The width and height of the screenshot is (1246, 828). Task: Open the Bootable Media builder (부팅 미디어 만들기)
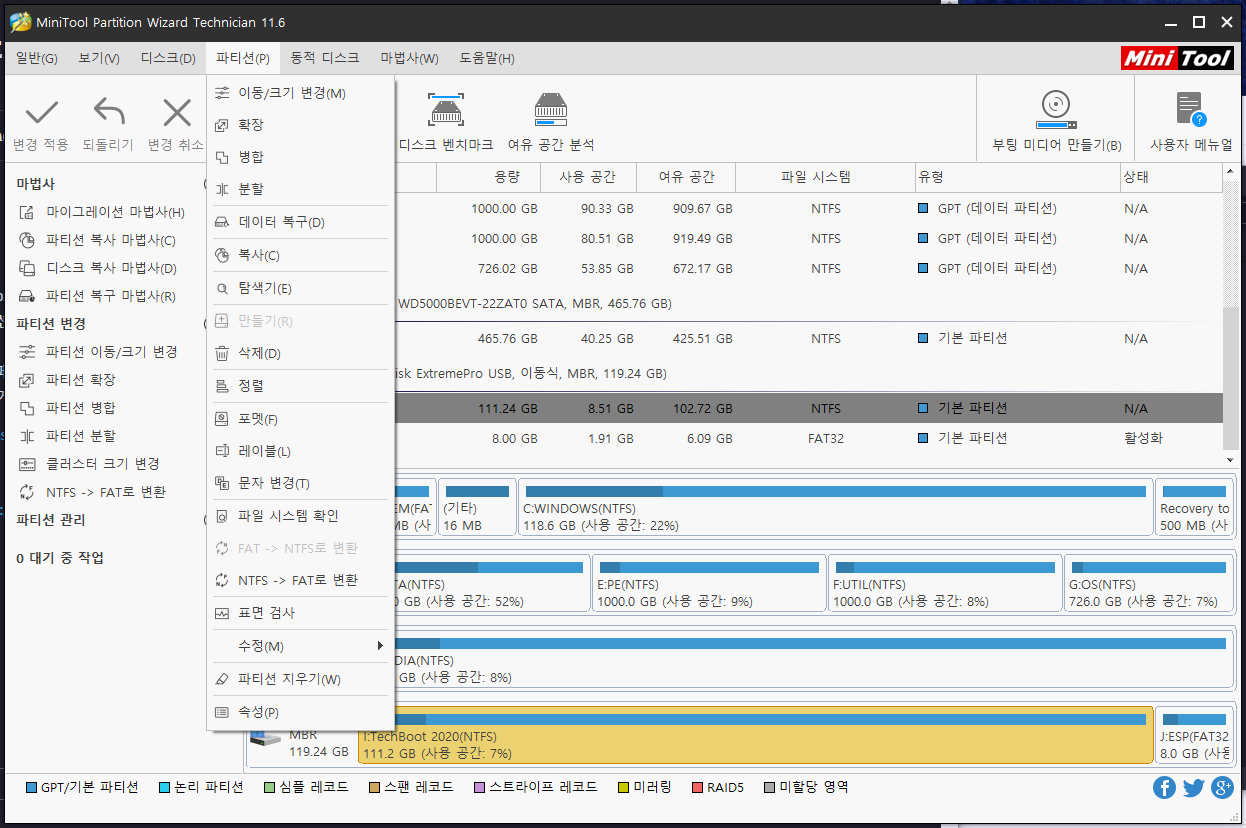1056,124
